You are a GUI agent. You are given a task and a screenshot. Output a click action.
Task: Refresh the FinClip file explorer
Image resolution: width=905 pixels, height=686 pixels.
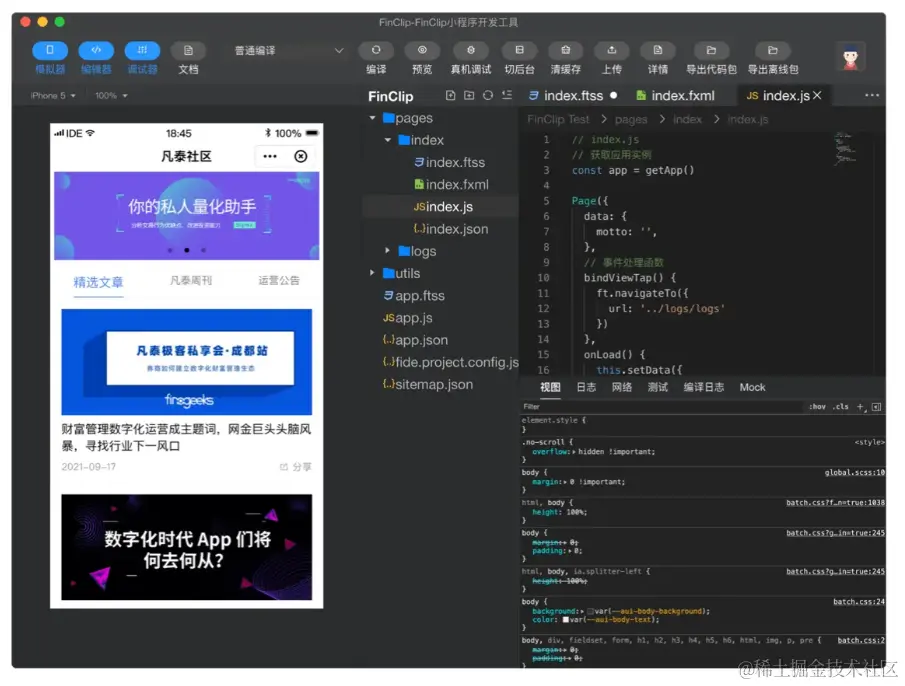pos(488,95)
